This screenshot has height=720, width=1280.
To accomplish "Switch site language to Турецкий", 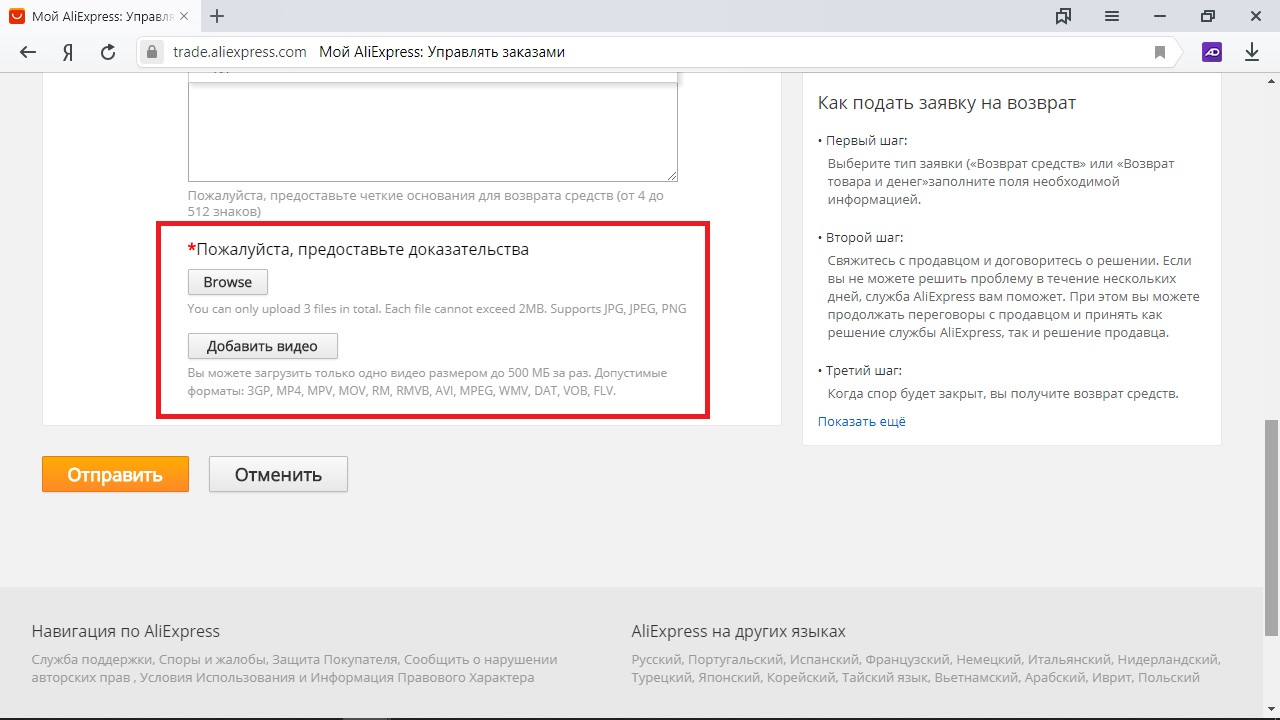I will 660,678.
